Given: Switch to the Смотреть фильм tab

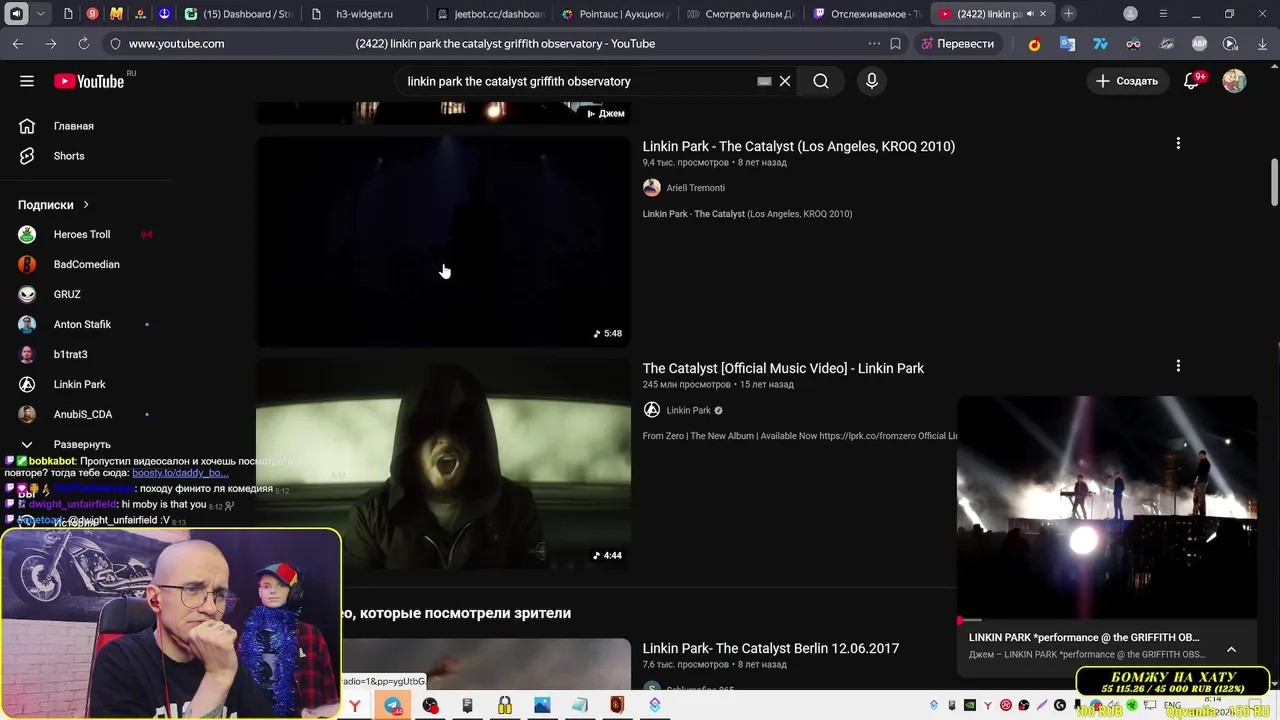Looking at the screenshot, I should (740, 14).
